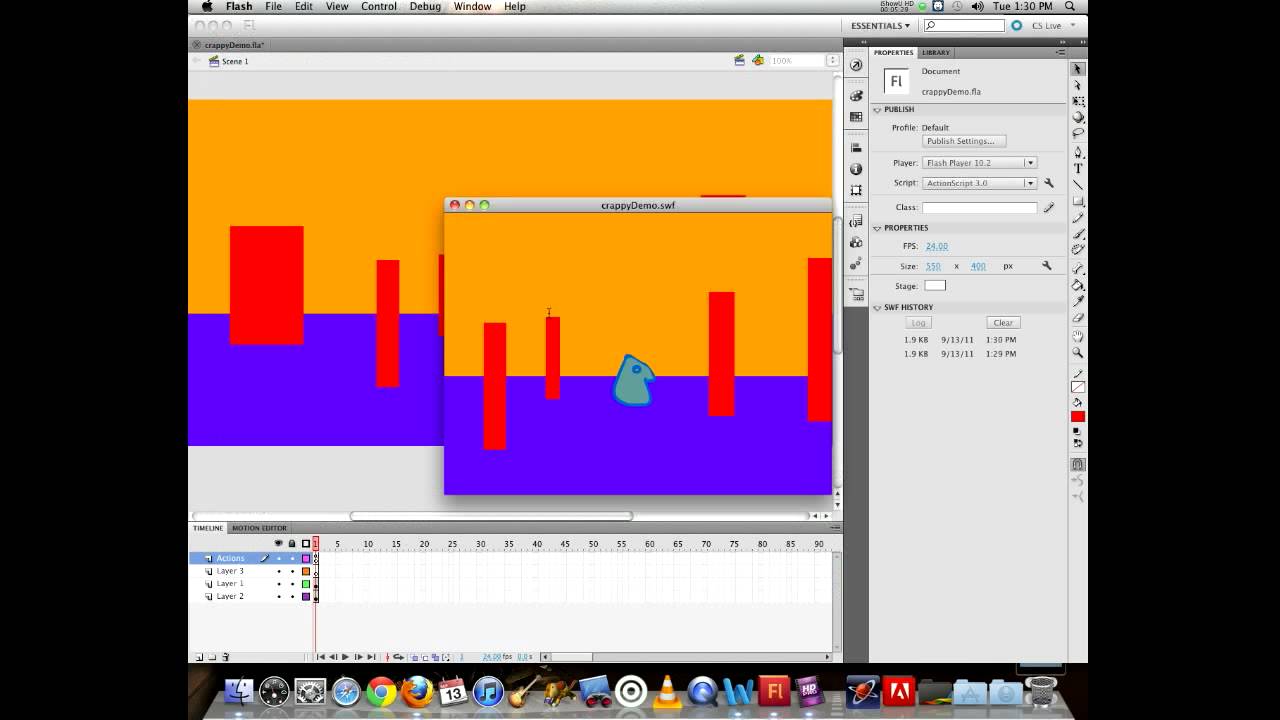Screen dimensions: 1280x720
Task: Collapse the PUBLISH section
Action: [x=877, y=109]
